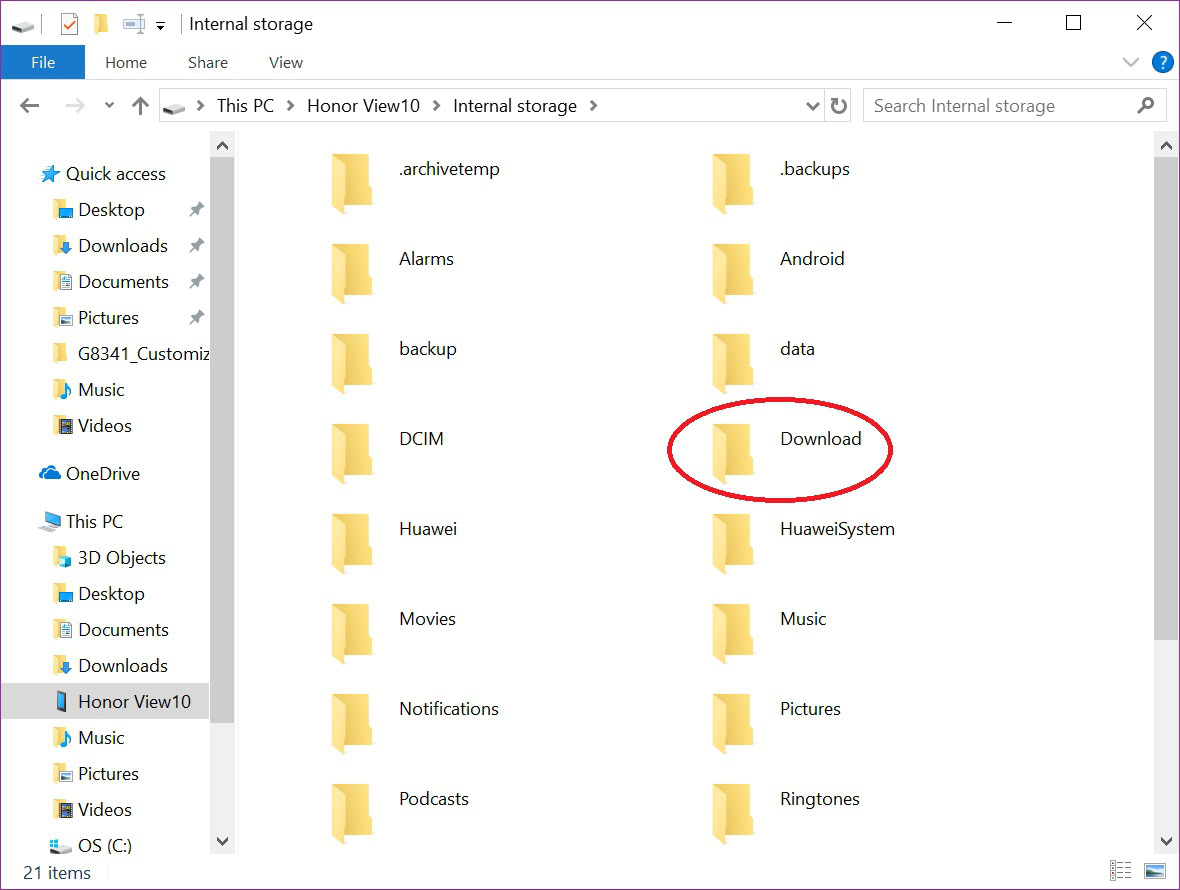Click the New folder quick access toolbar icon
The height and width of the screenshot is (890, 1180).
point(101,24)
